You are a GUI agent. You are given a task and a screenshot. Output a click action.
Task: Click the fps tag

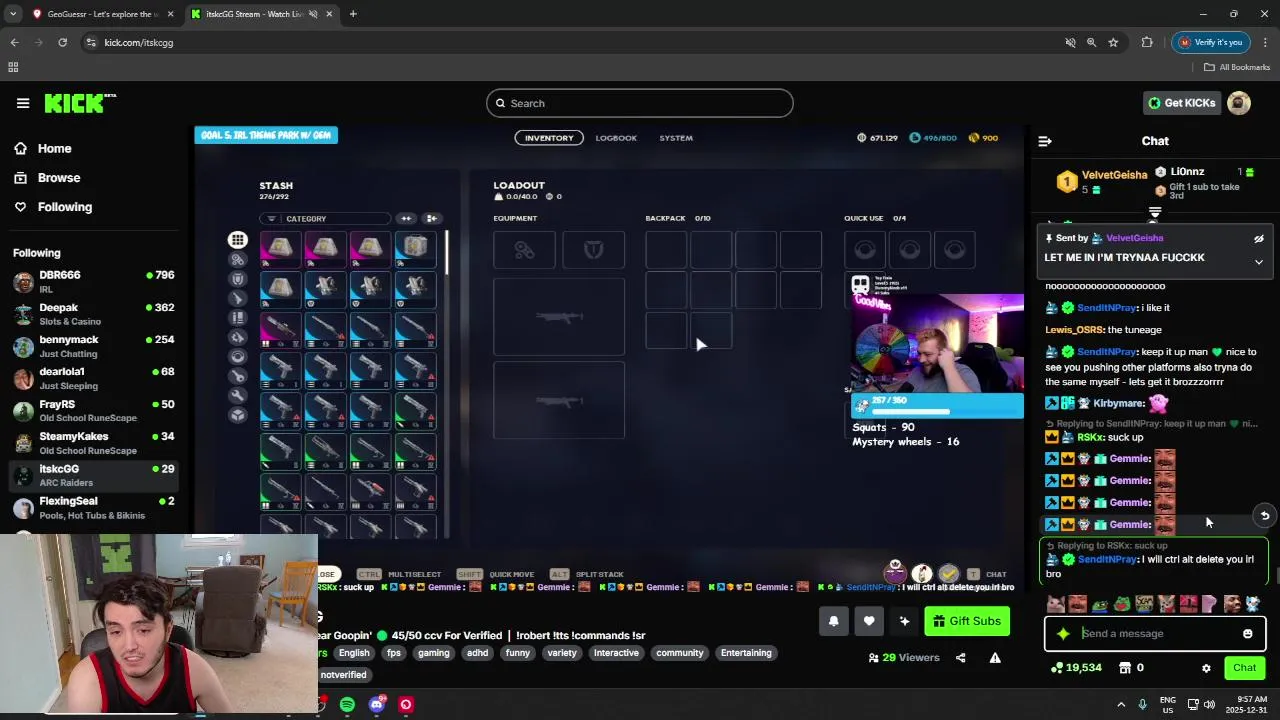(393, 653)
